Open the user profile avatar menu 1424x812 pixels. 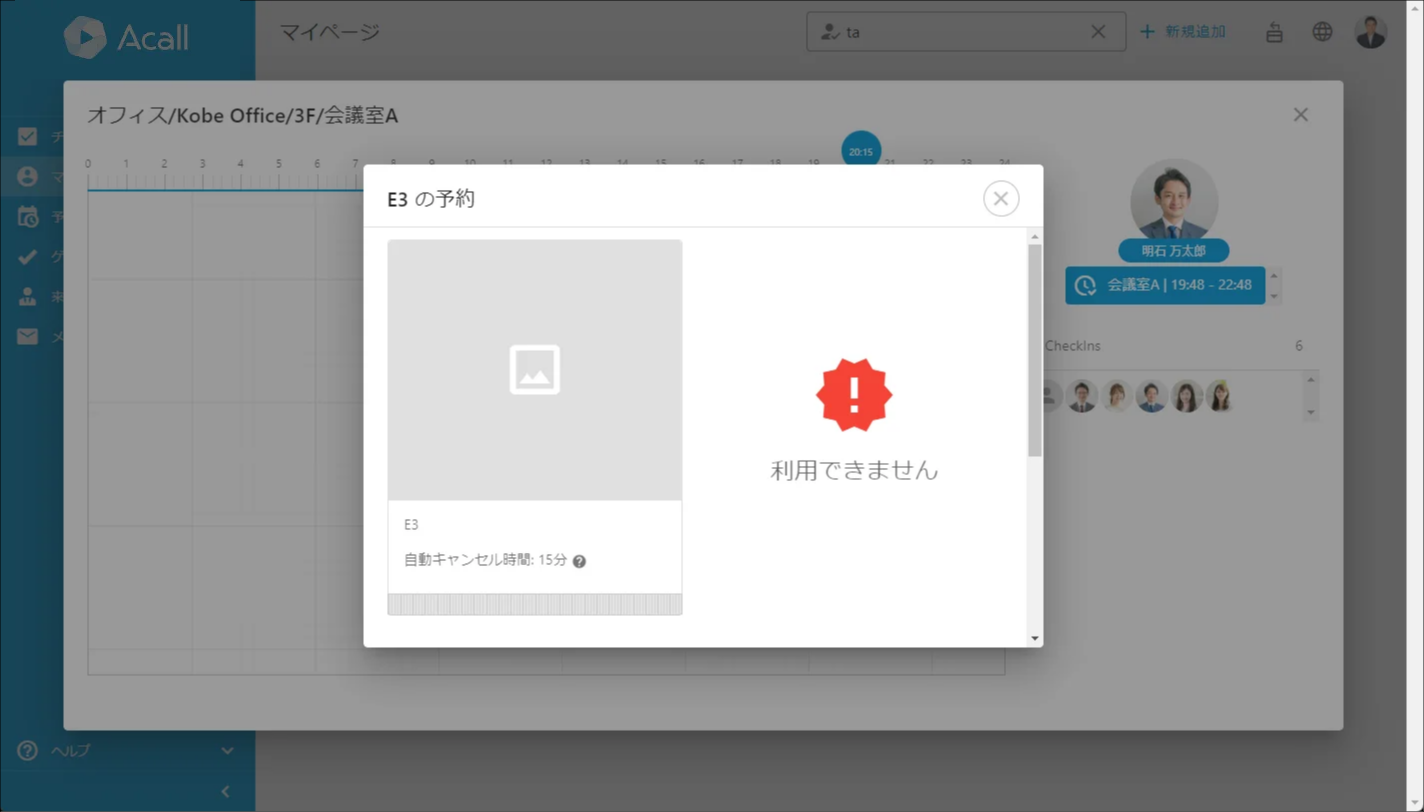click(x=1370, y=32)
